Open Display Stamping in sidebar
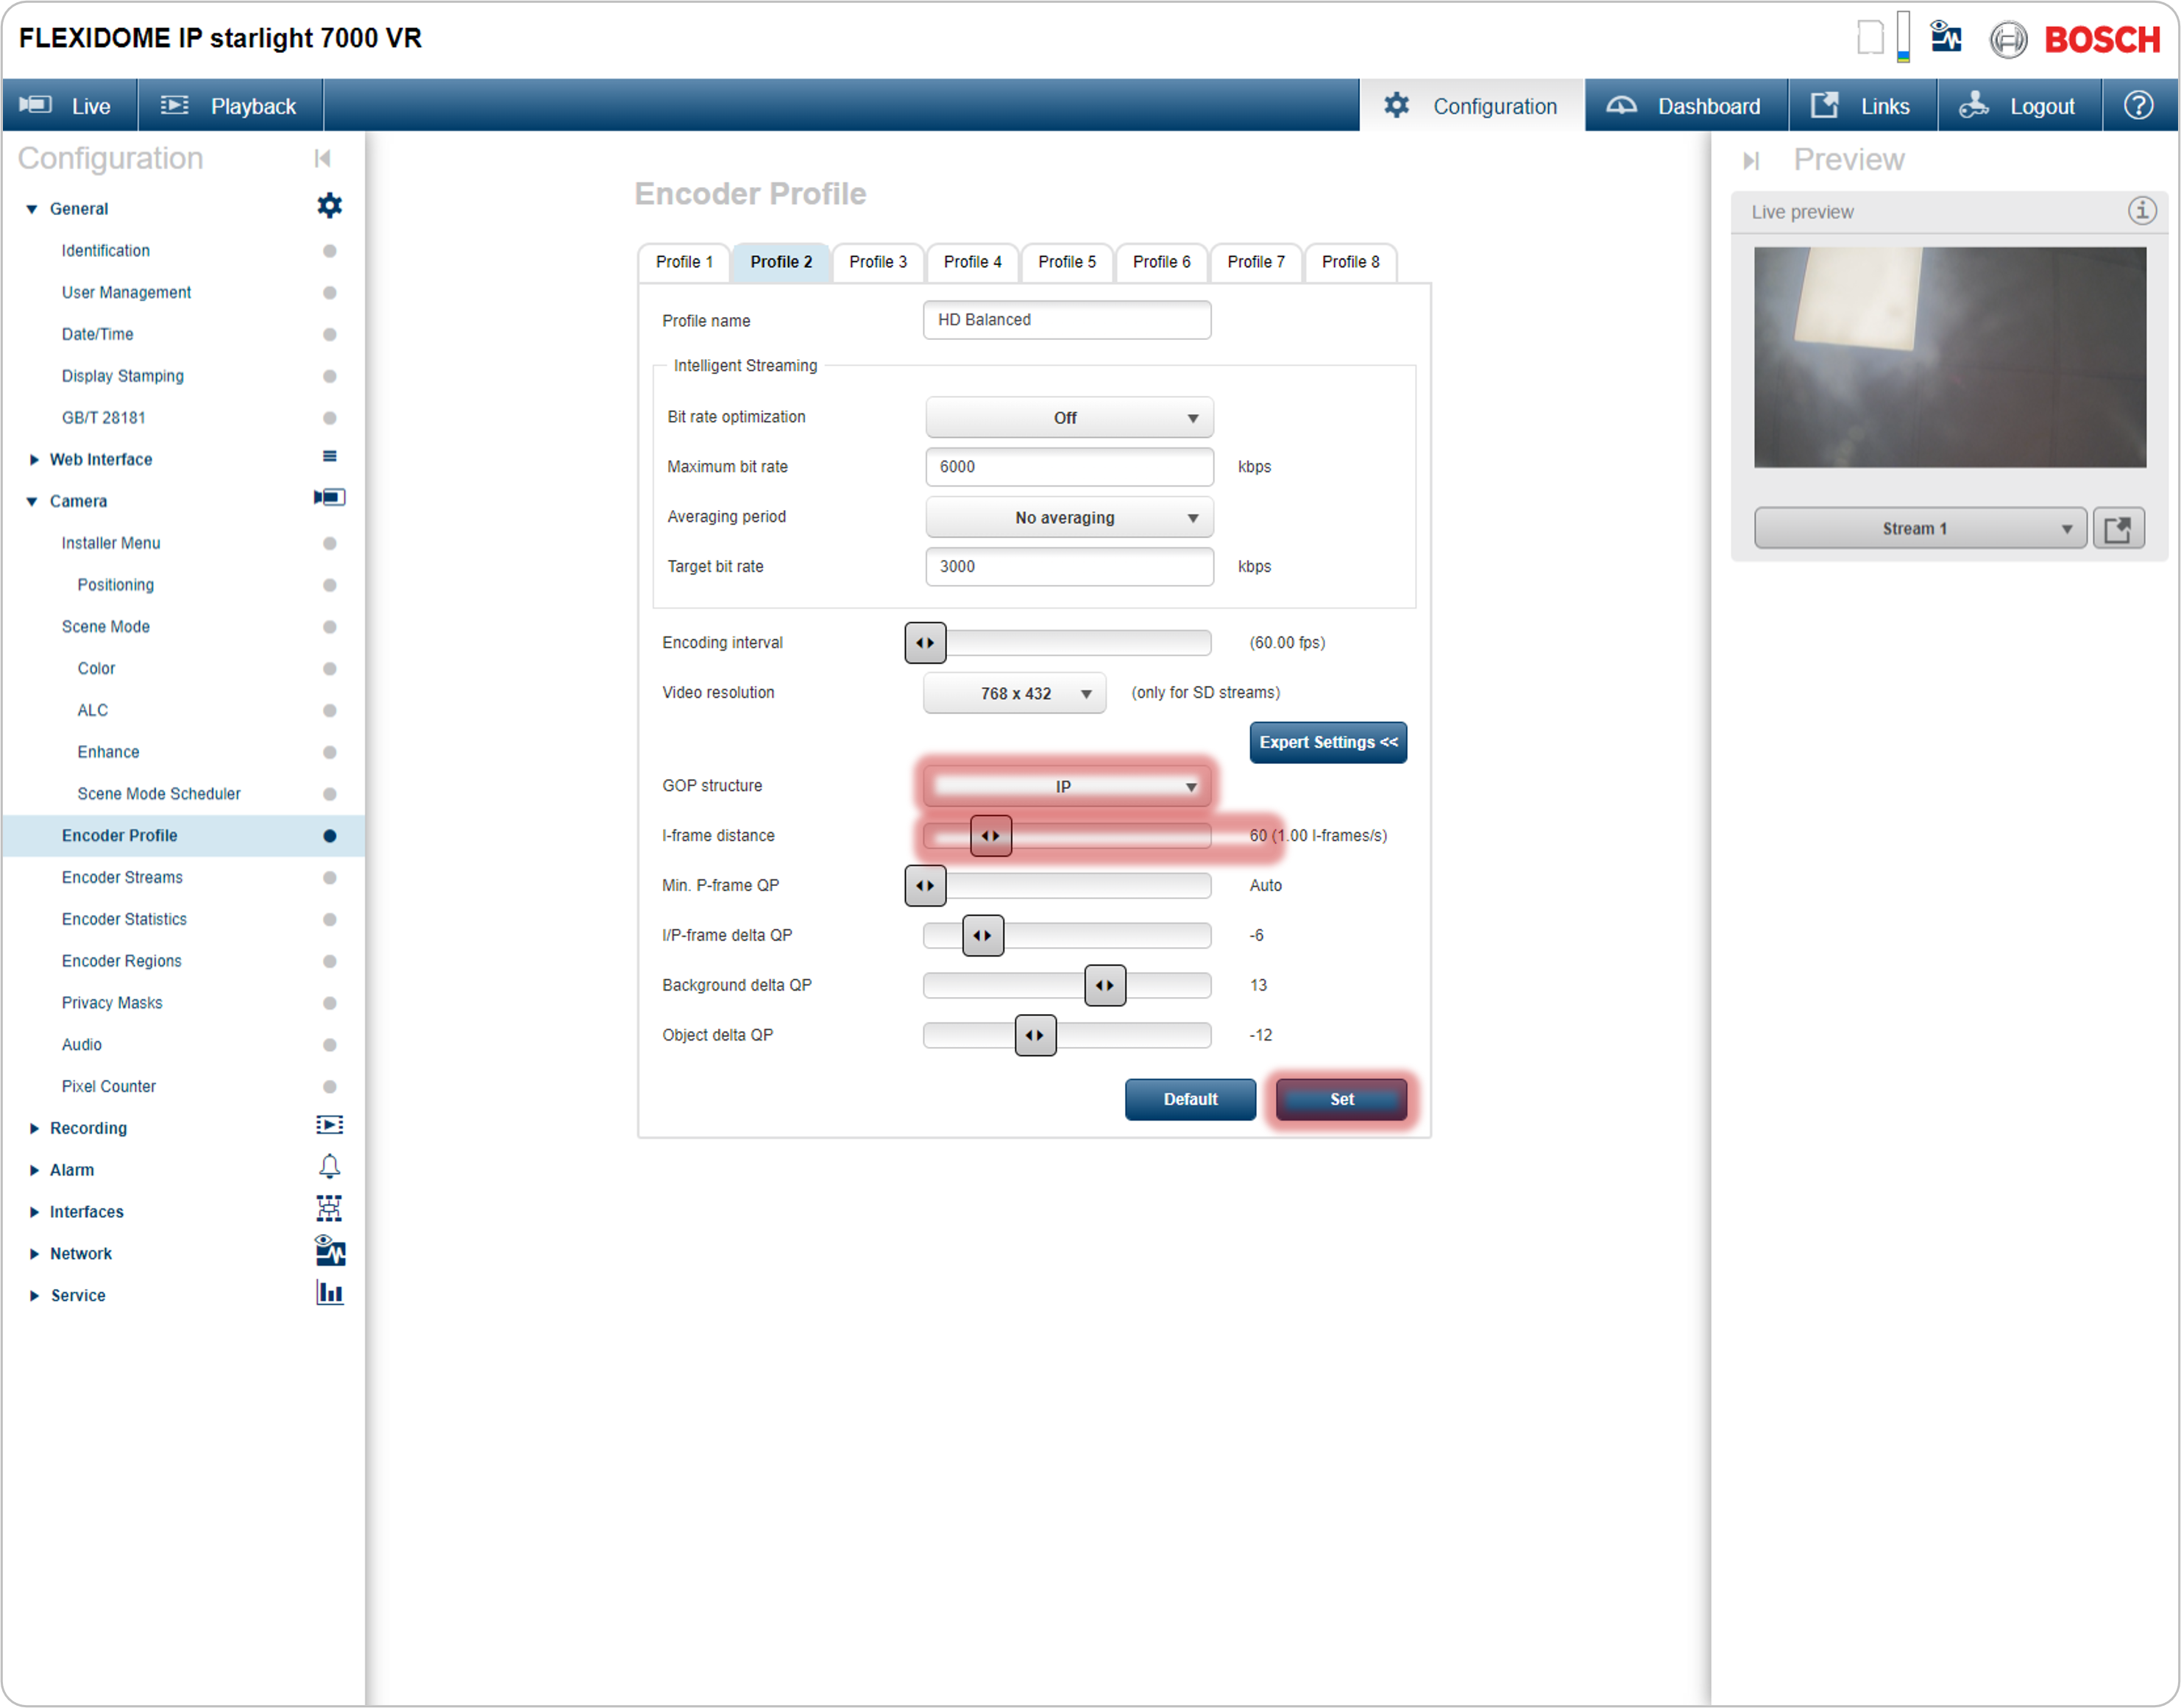This screenshot has height=1708, width=2181. (x=123, y=376)
